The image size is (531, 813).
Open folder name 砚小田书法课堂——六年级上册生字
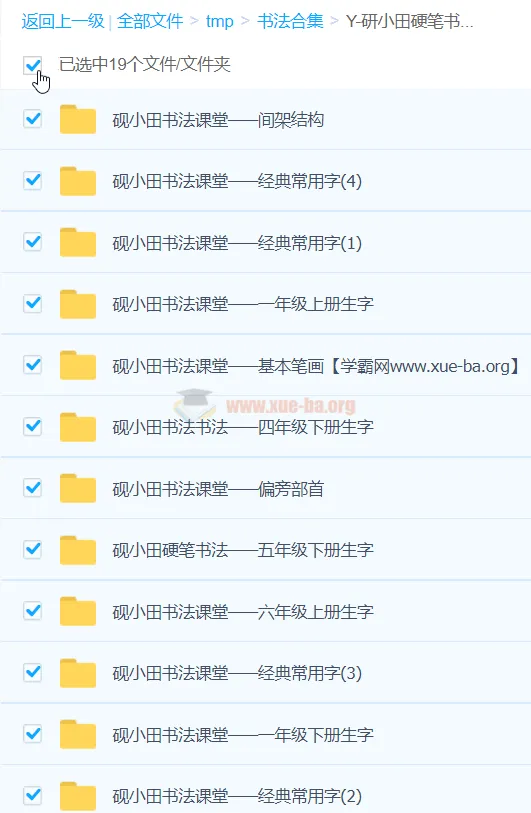coord(243,612)
